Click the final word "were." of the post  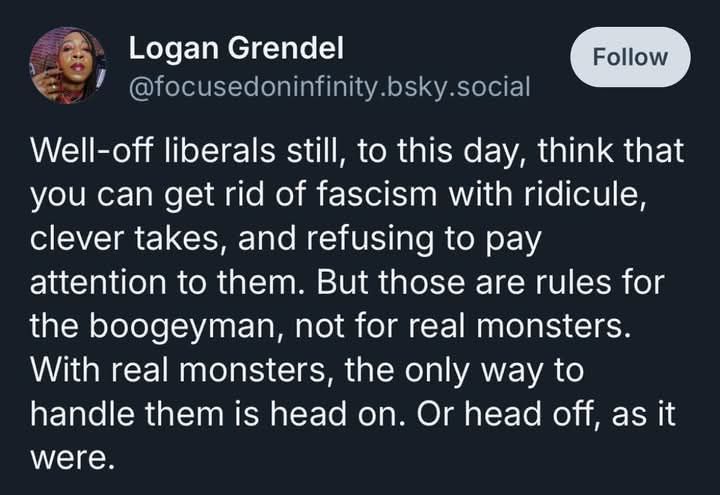[72, 458]
